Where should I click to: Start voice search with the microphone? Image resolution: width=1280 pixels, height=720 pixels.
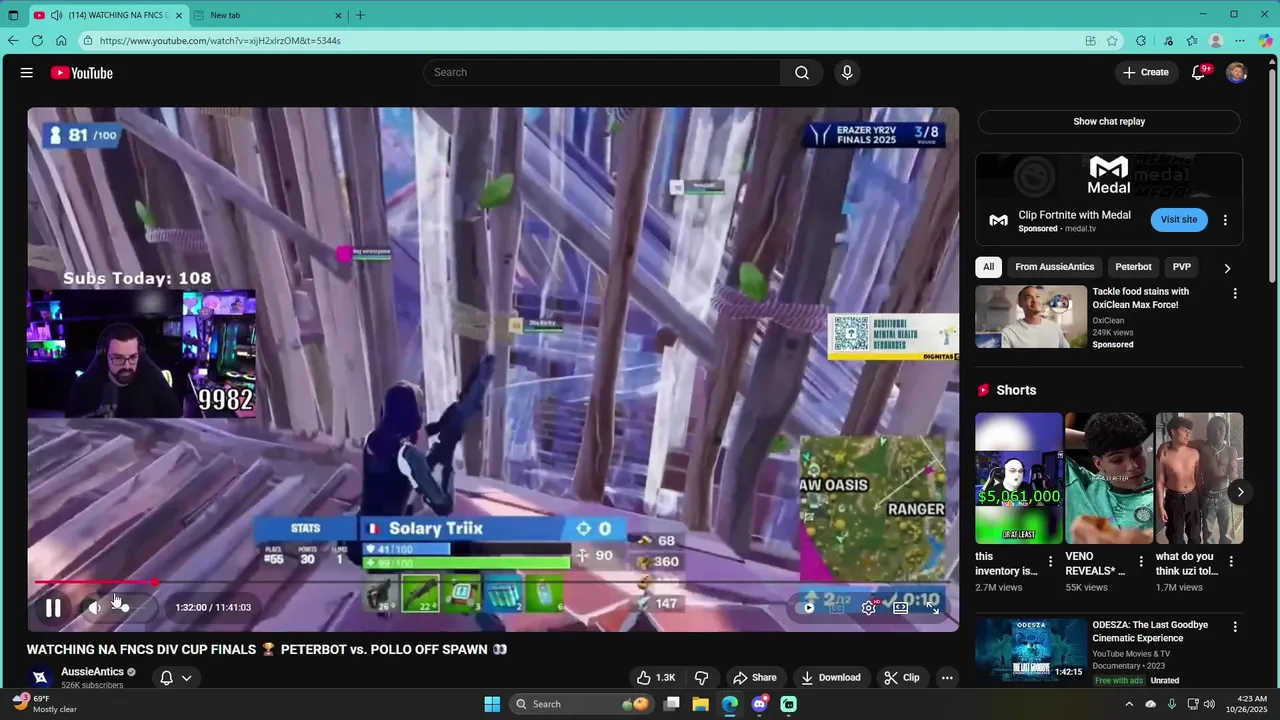[847, 72]
